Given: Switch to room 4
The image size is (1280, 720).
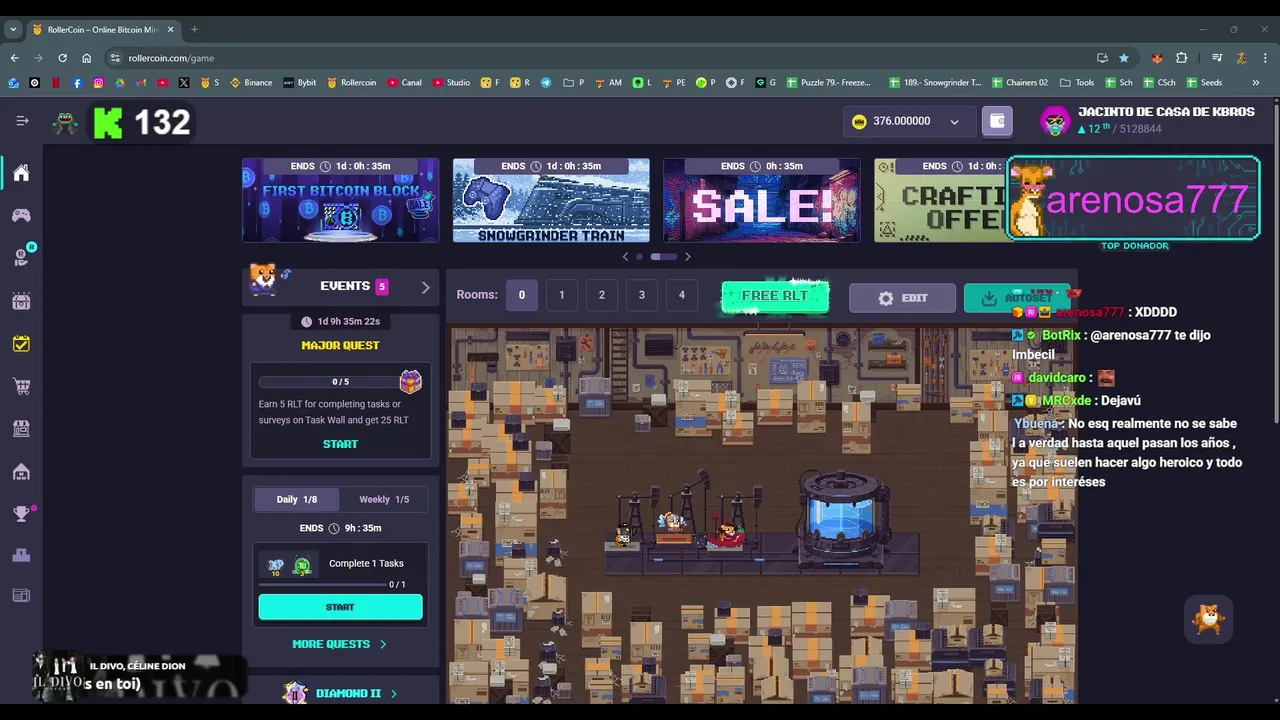Looking at the screenshot, I should (681, 295).
